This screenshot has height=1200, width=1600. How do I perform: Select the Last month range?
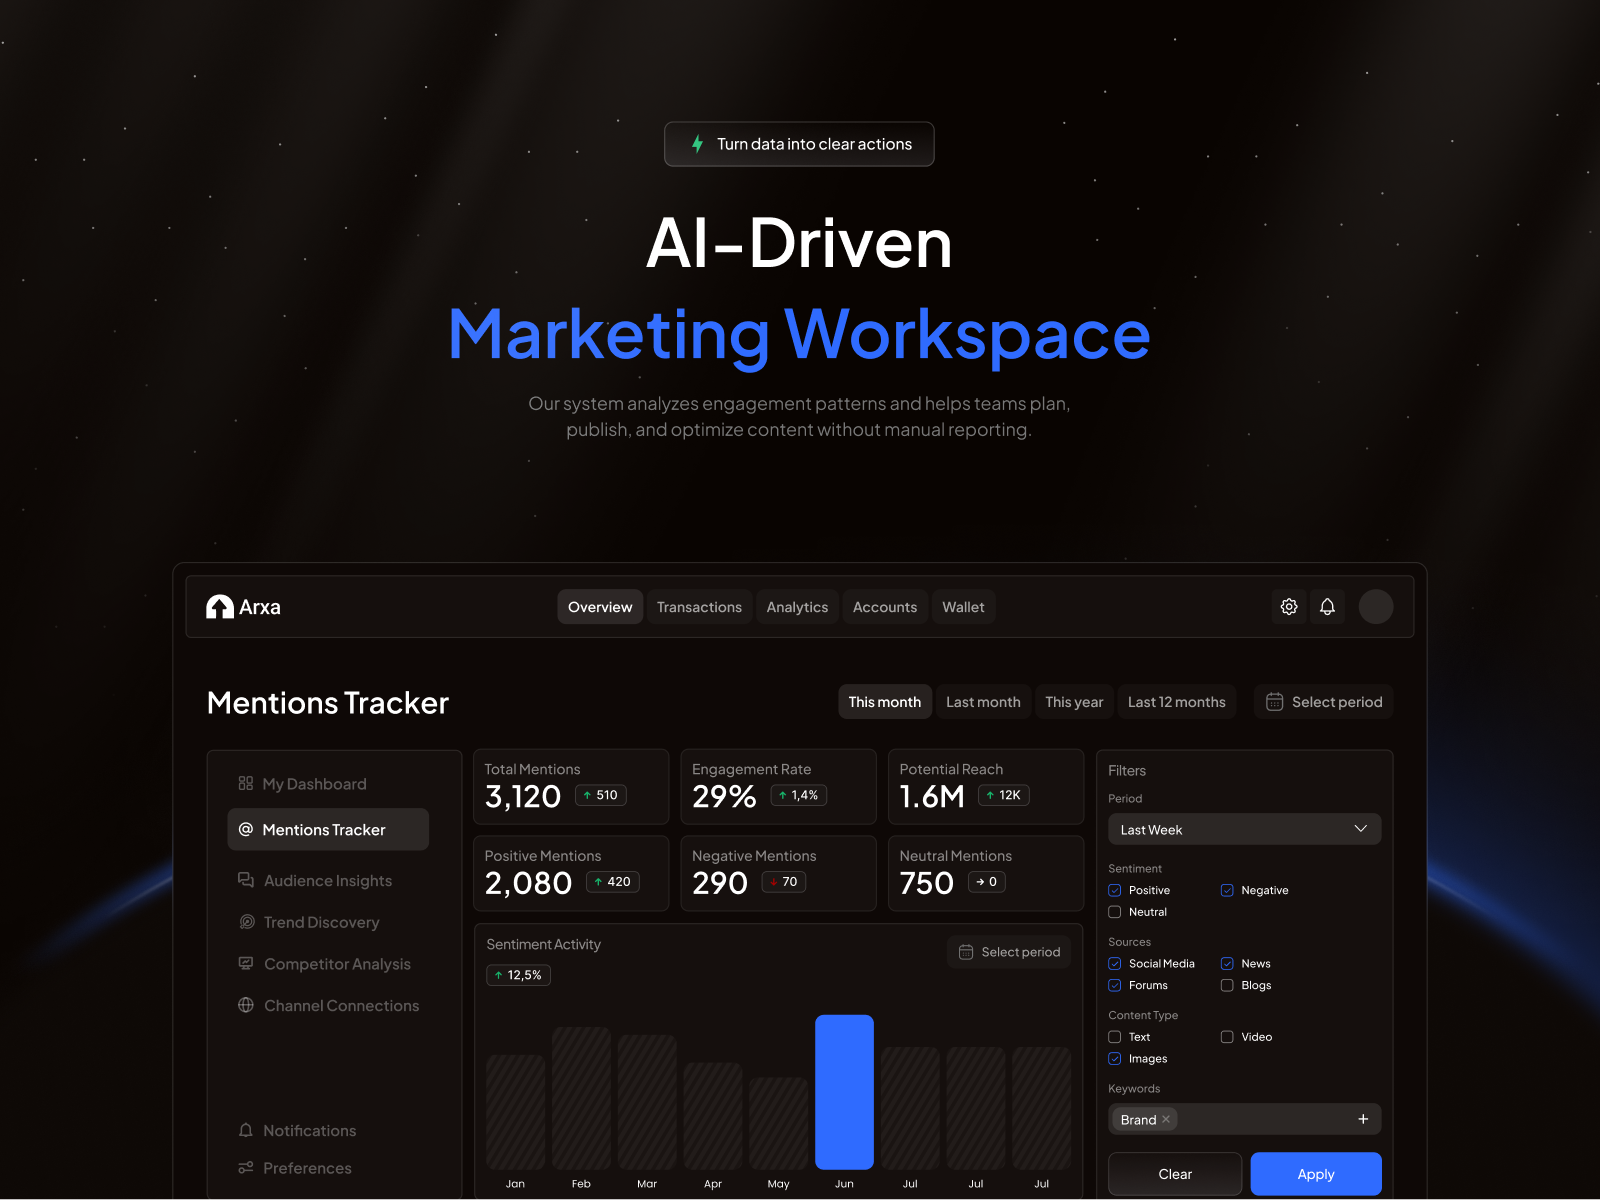click(983, 702)
